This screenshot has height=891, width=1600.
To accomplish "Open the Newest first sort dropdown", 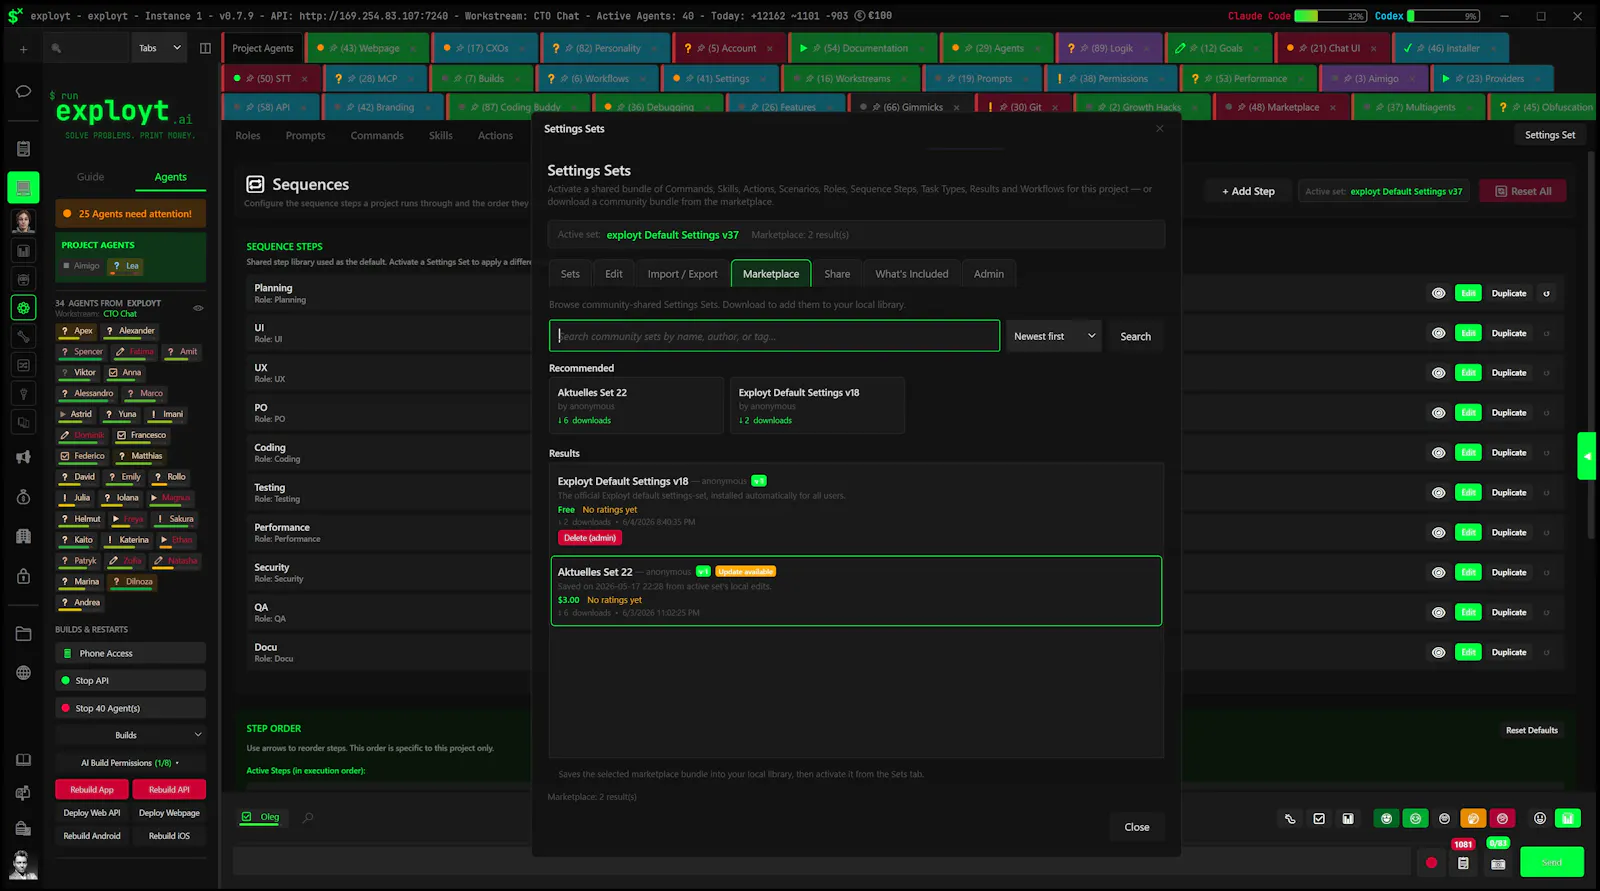I will [x=1054, y=336].
